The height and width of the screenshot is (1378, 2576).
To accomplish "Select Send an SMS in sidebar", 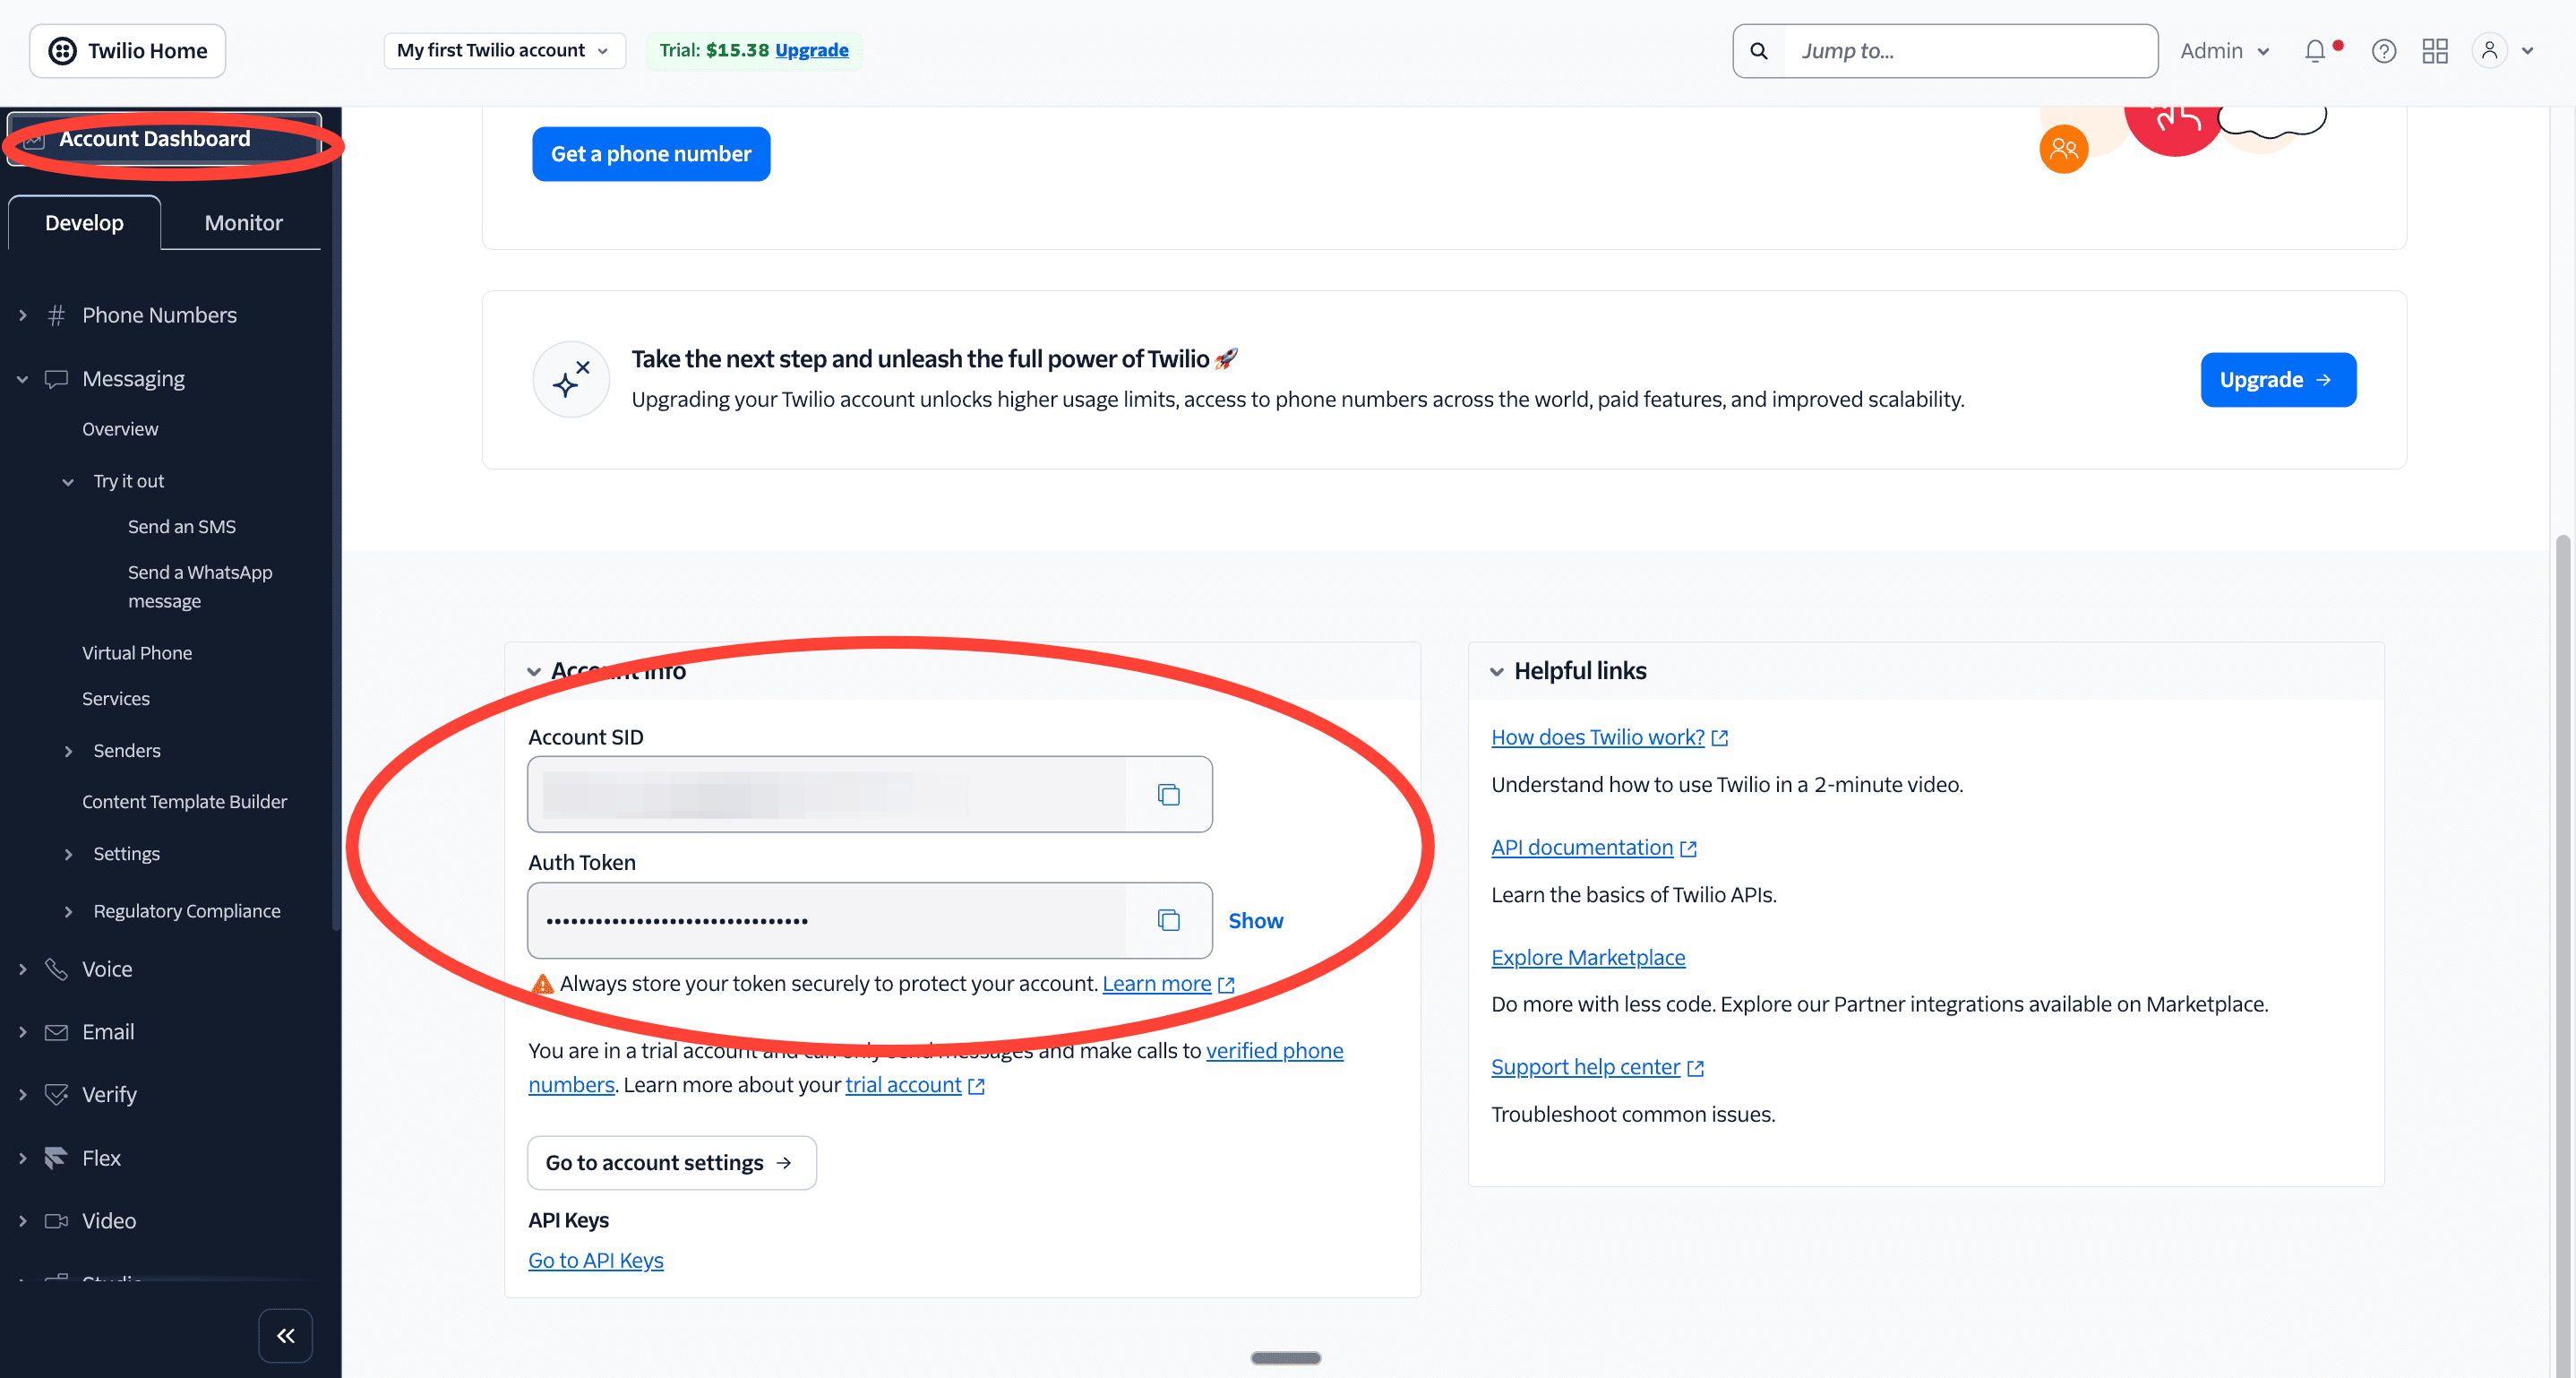I will point(182,527).
